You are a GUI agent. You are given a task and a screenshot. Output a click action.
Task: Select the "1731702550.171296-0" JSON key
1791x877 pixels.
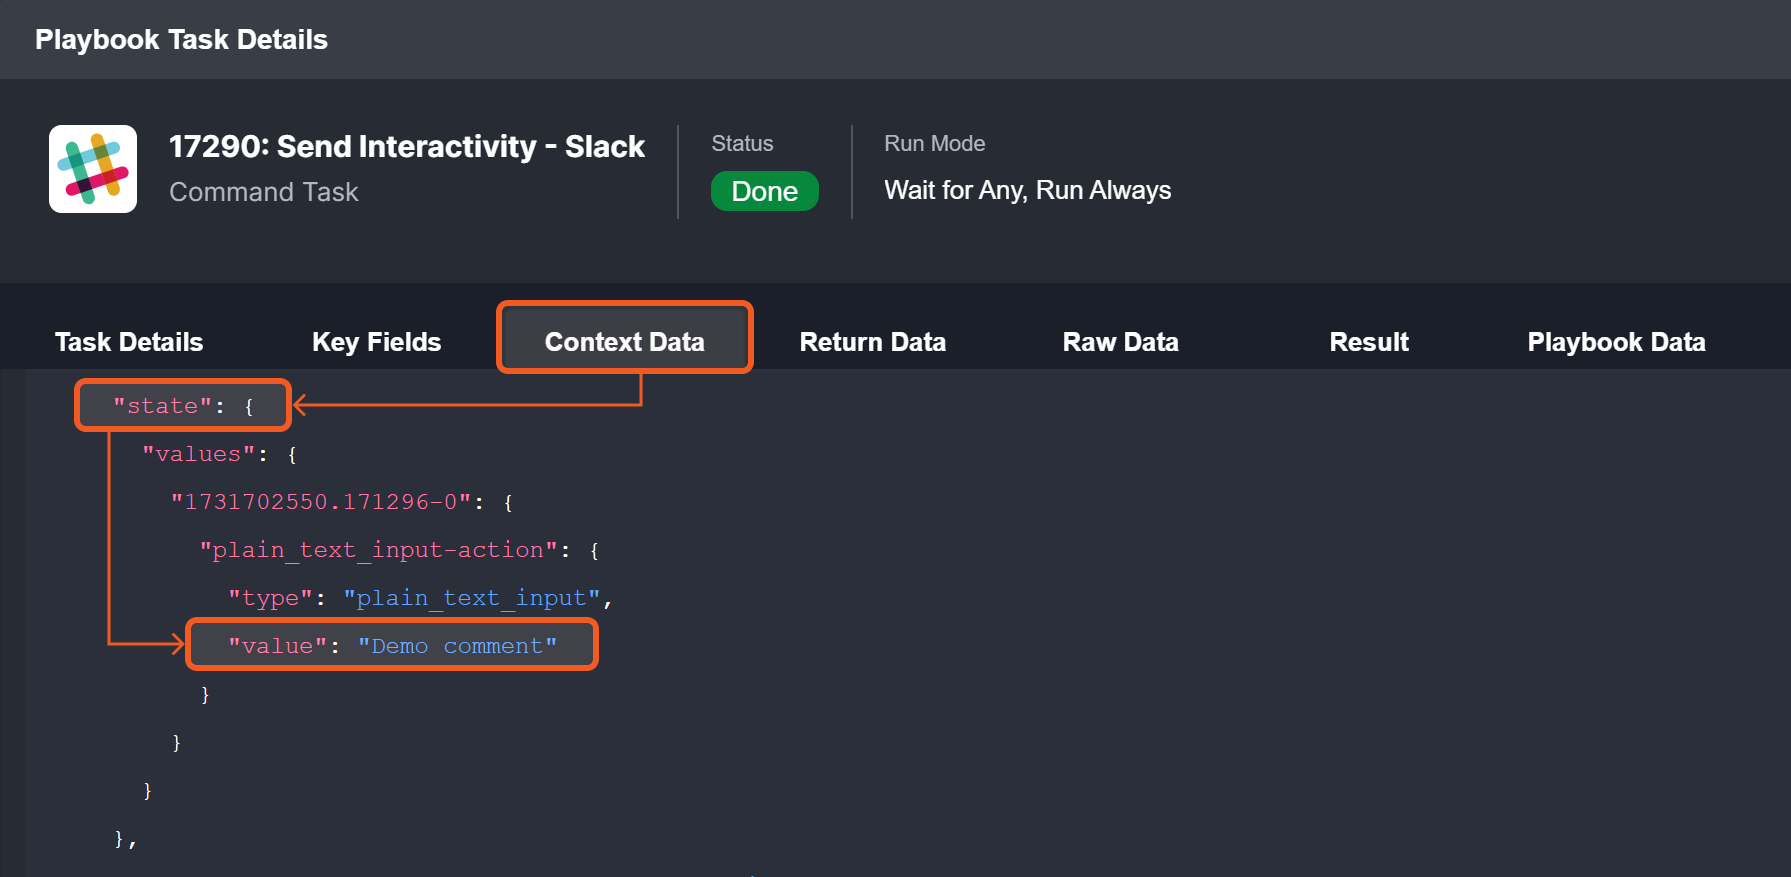click(320, 502)
